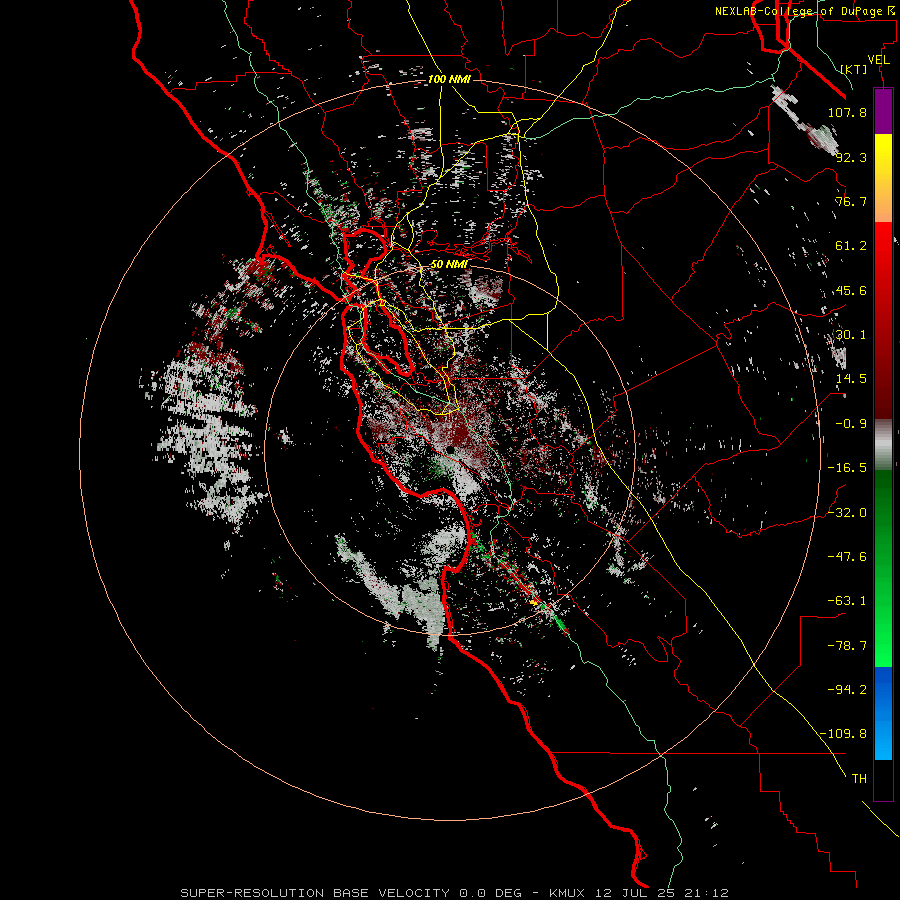Click the VEL legend title
Image resolution: width=900 pixels, height=900 pixels.
tap(878, 60)
